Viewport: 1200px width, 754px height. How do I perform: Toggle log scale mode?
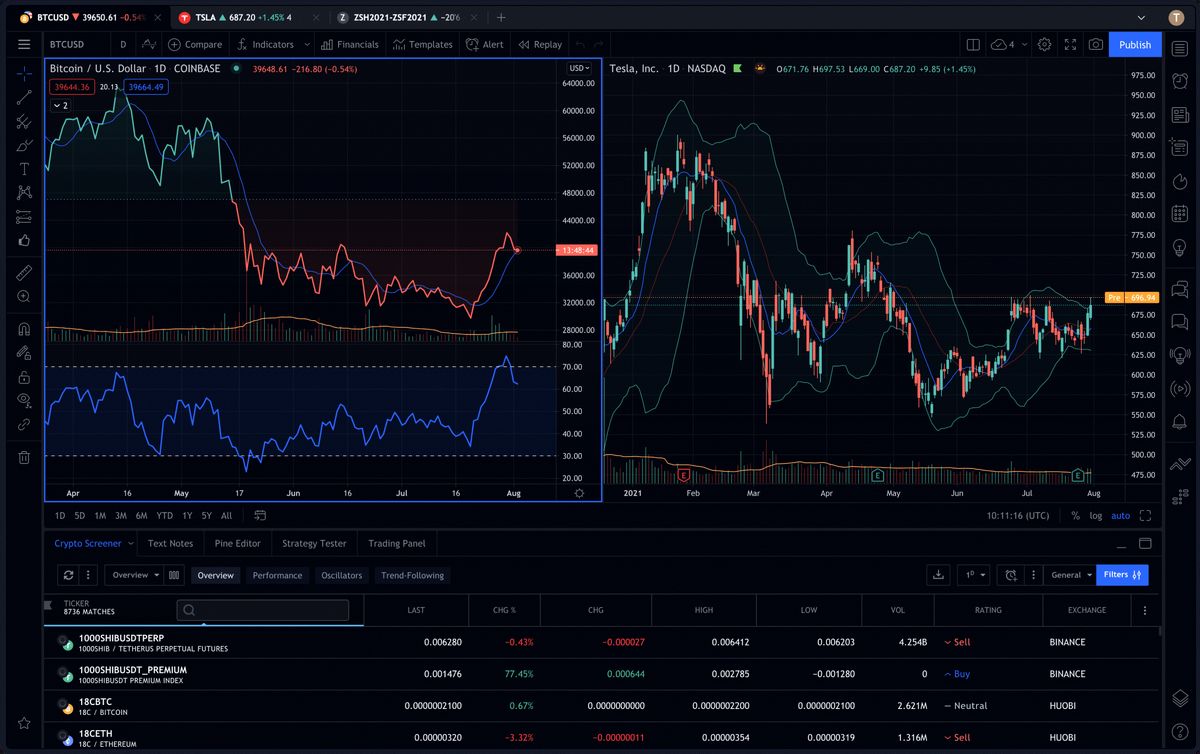point(1095,516)
